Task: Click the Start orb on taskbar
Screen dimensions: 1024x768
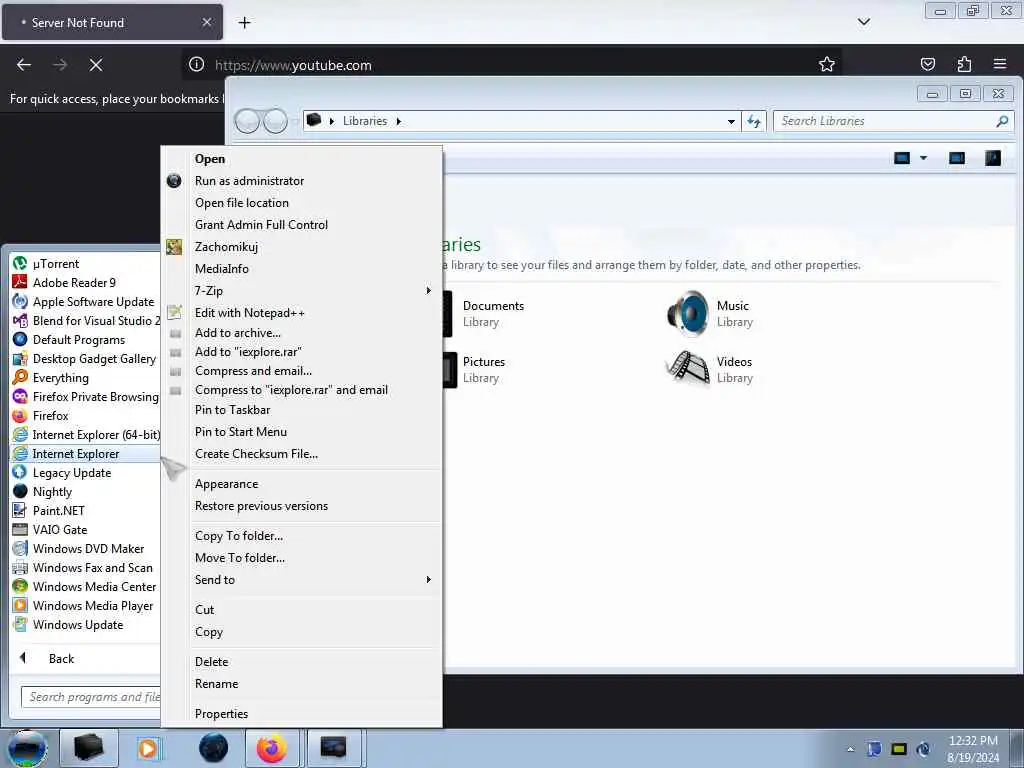Action: coord(27,748)
